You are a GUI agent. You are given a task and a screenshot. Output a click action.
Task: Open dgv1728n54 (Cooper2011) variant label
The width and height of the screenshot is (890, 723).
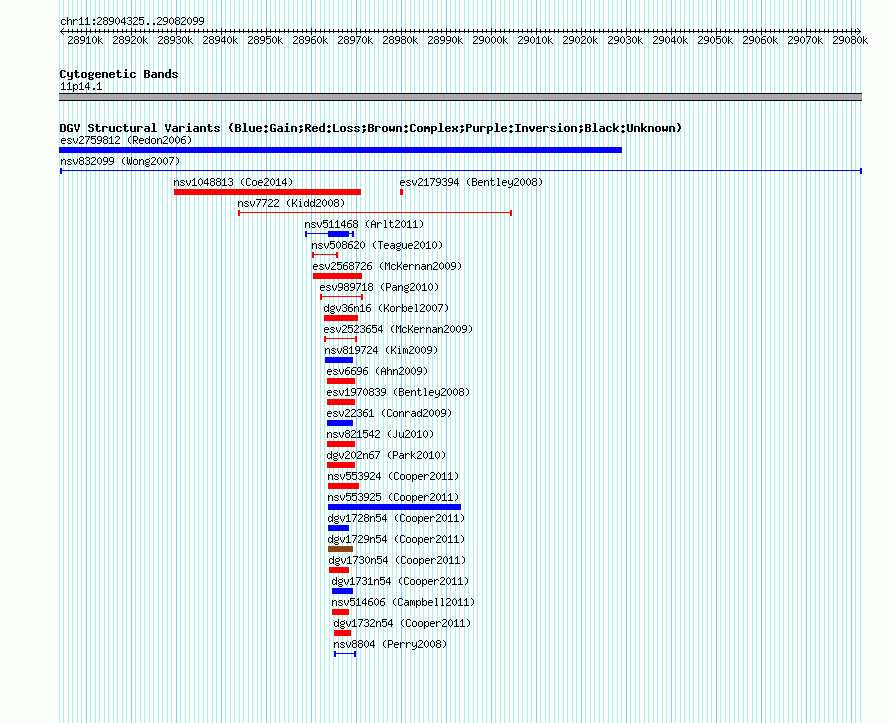click(396, 518)
